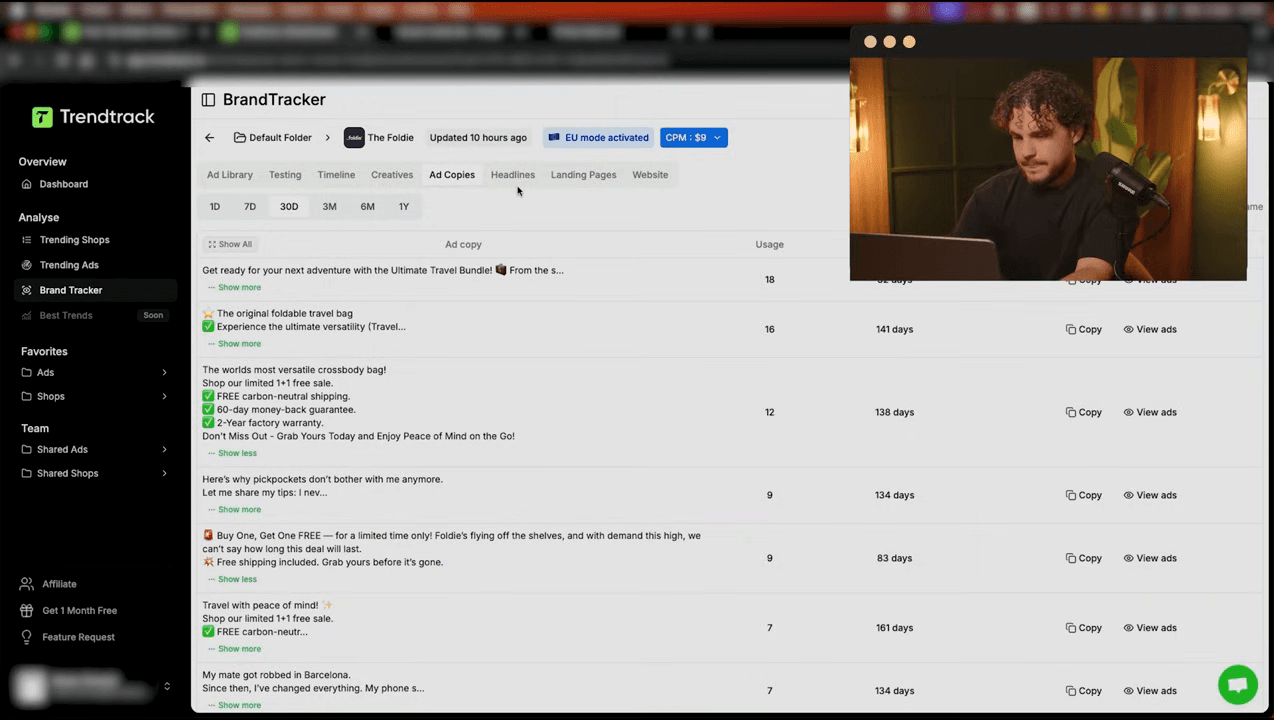This screenshot has height=720, width=1274.
Task: View ads for pickpockets copy row
Action: point(1150,496)
